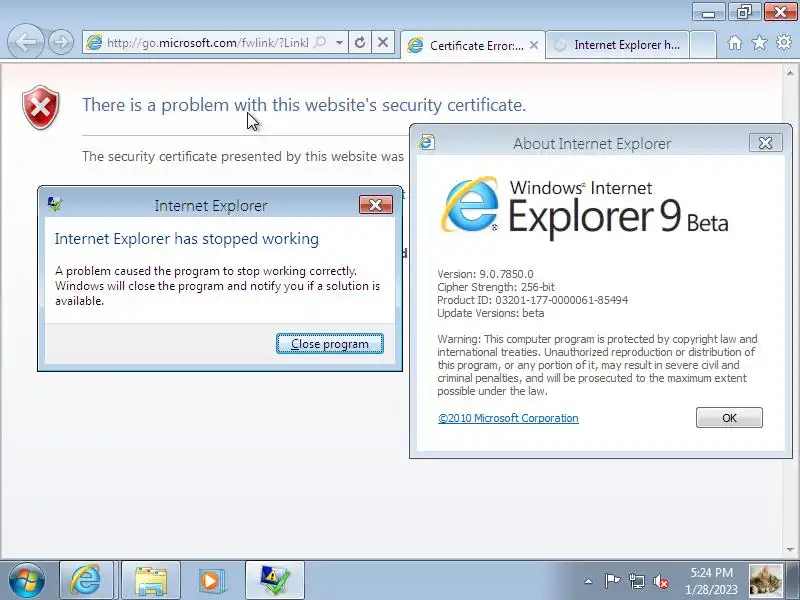The height and width of the screenshot is (600, 800).
Task: Open Action Center flag icon
Action: 612,581
